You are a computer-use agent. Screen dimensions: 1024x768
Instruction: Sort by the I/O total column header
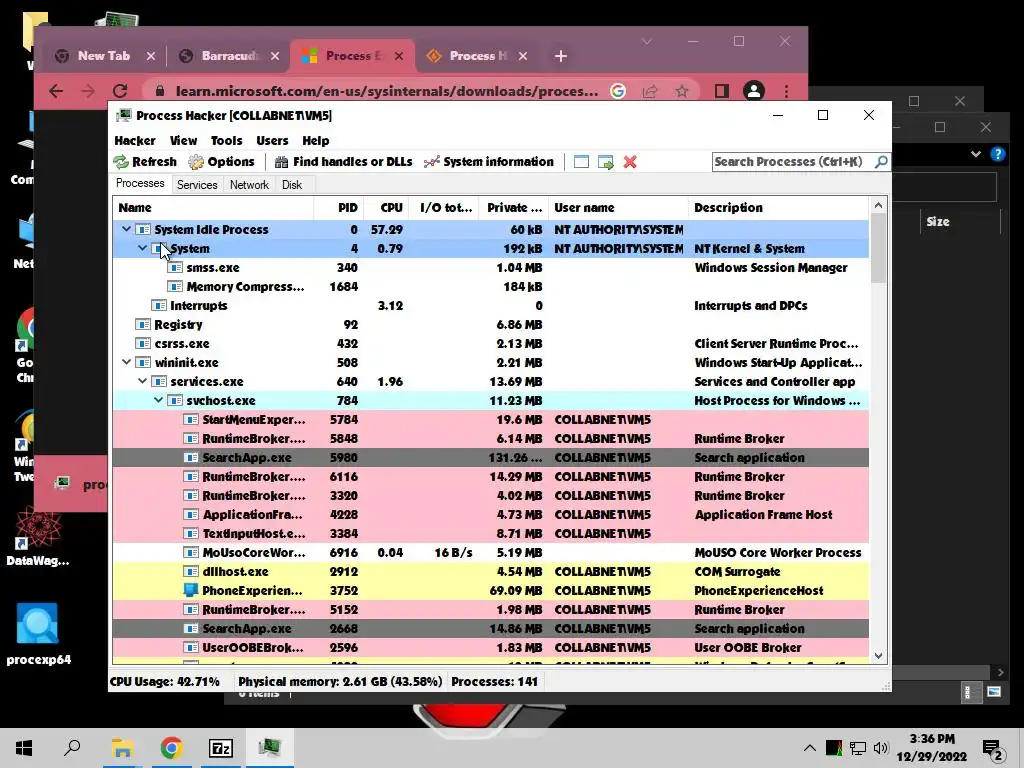coord(444,208)
